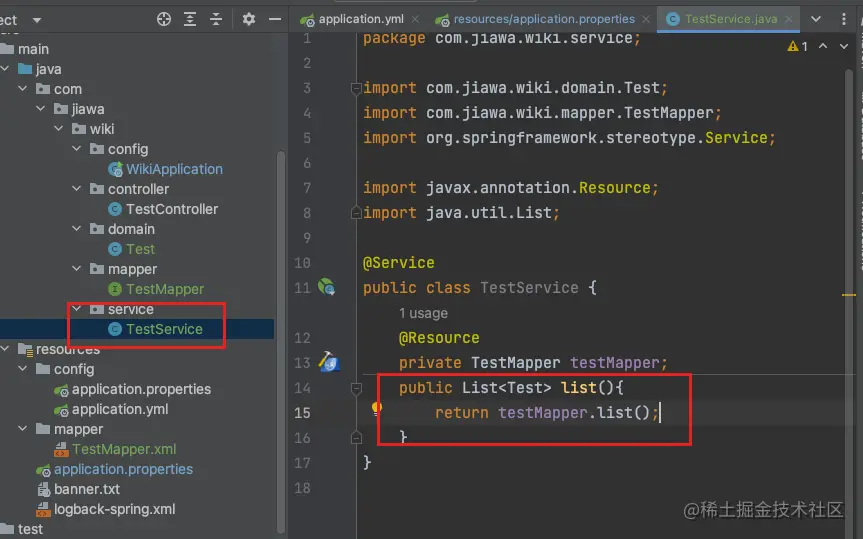
Task: Click line number 15 in gutter
Action: click(302, 413)
